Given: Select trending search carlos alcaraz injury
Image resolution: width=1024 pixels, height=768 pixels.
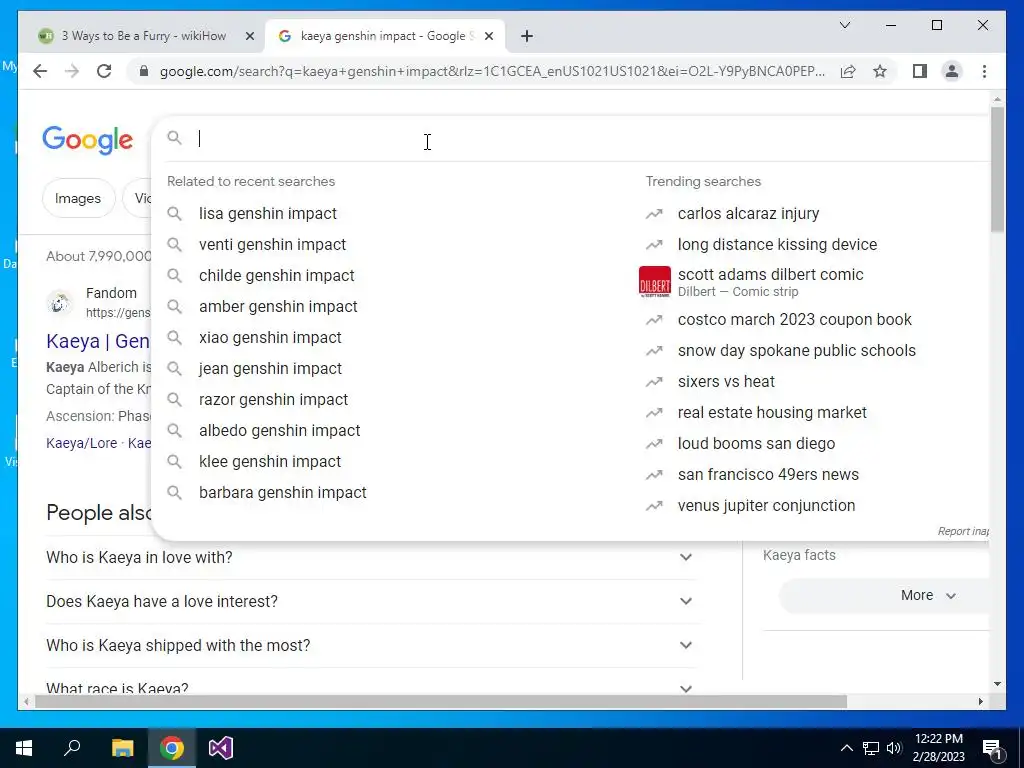Looking at the screenshot, I should click(x=748, y=214).
